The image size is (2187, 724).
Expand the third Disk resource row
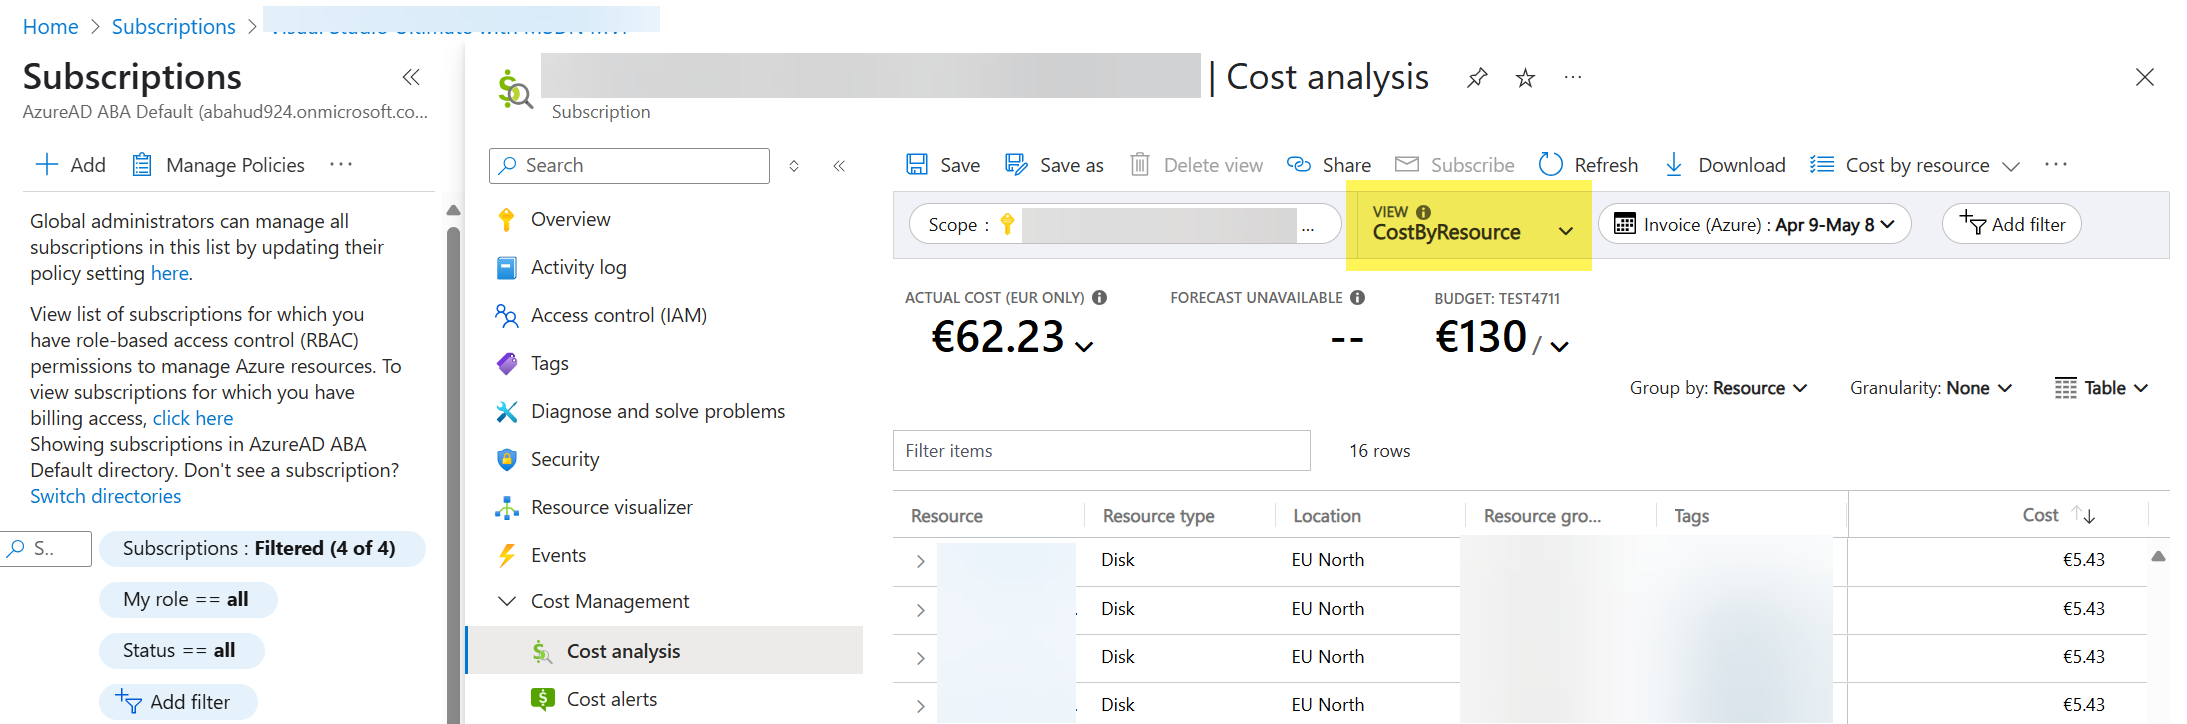coord(920,658)
